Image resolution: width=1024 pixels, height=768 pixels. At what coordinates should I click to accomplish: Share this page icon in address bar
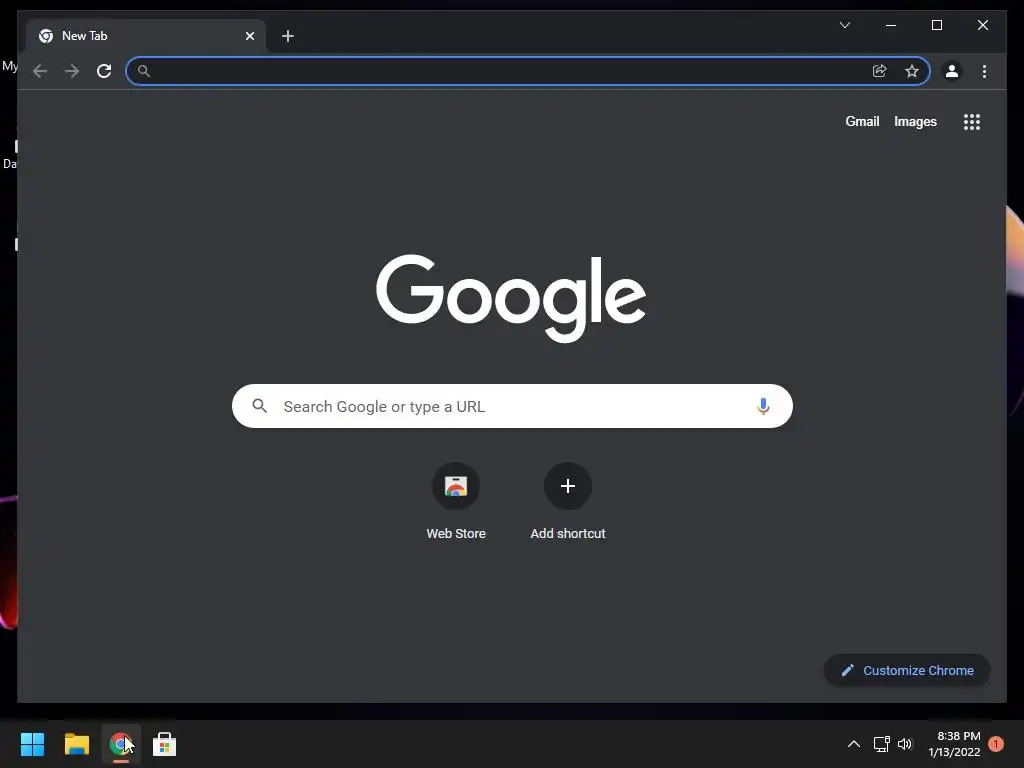pyautogui.click(x=880, y=71)
